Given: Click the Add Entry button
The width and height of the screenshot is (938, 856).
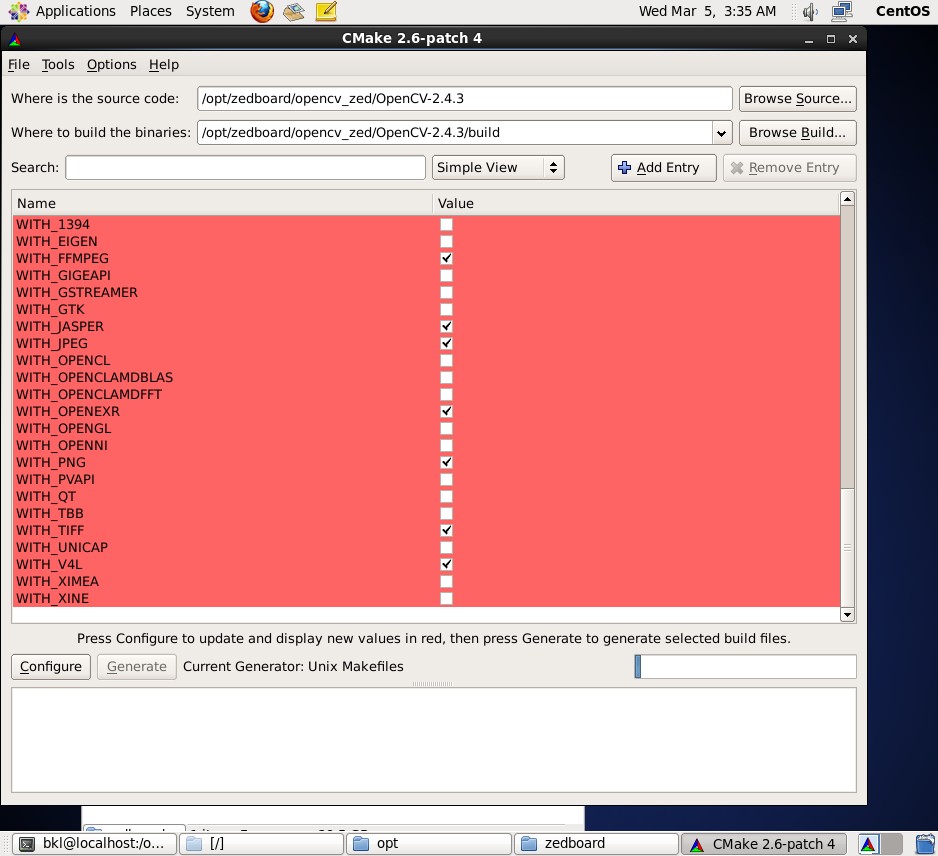Looking at the screenshot, I should (x=663, y=168).
